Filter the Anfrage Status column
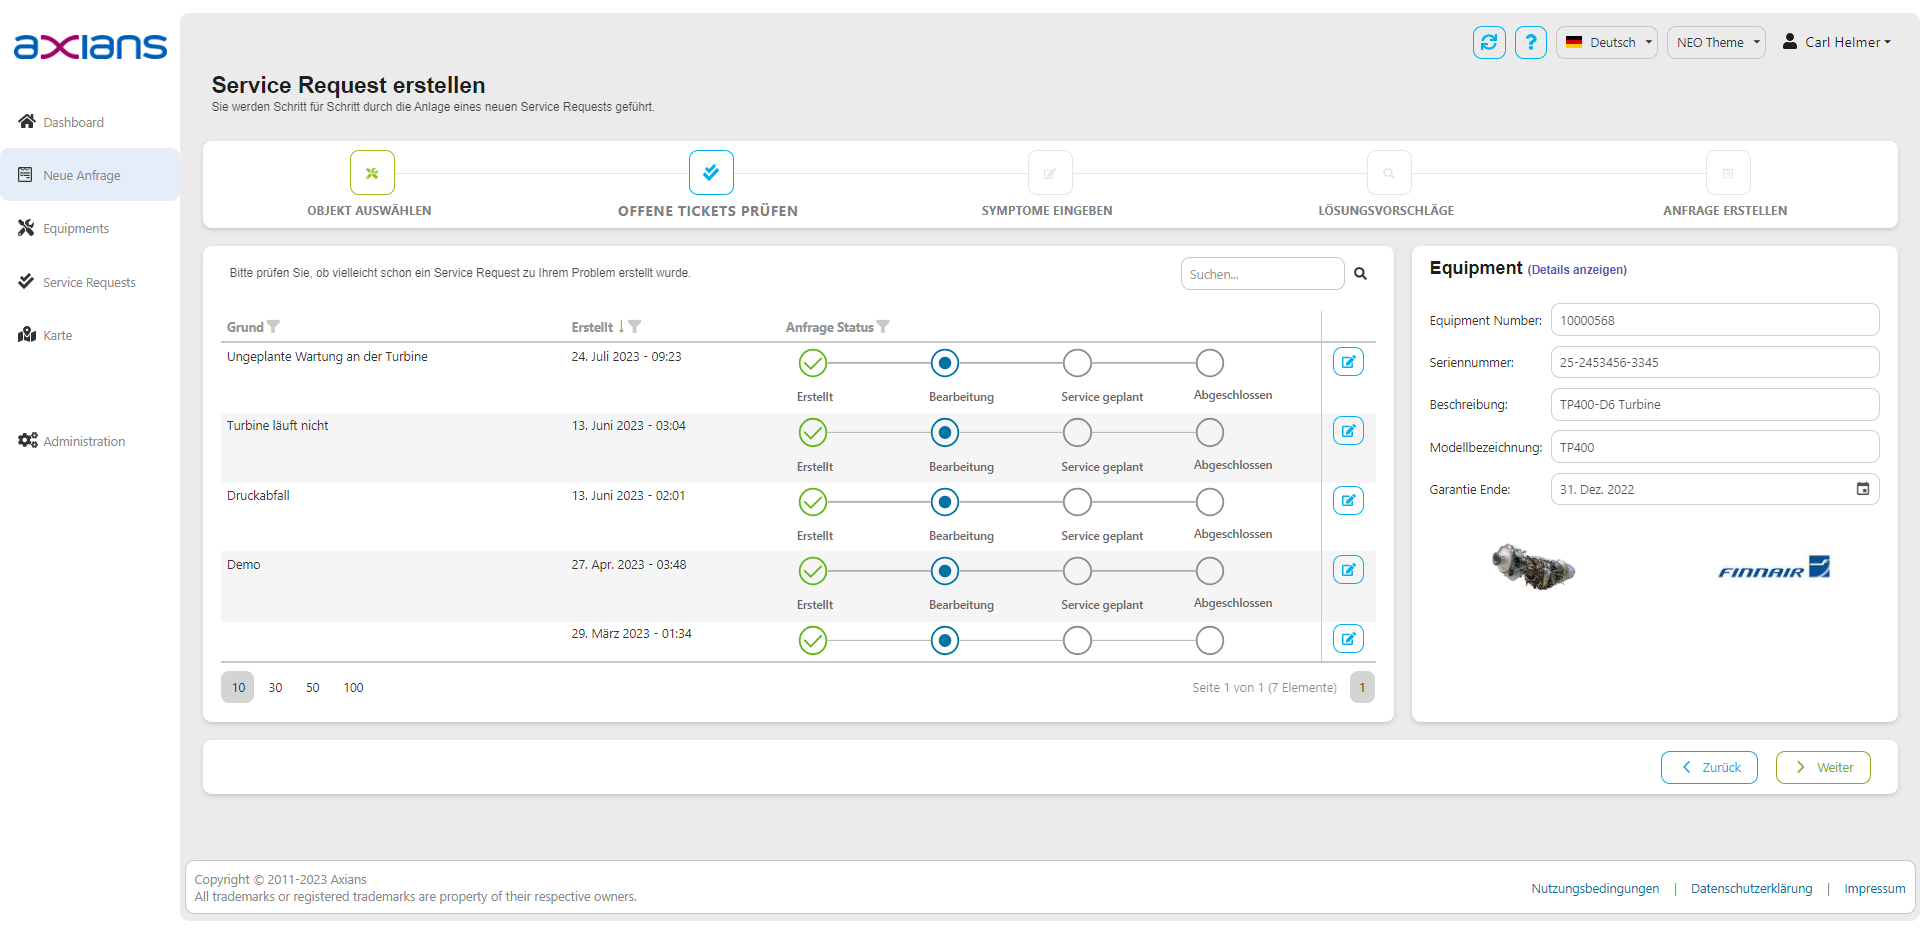This screenshot has height=936, width=1920. pyautogui.click(x=884, y=326)
